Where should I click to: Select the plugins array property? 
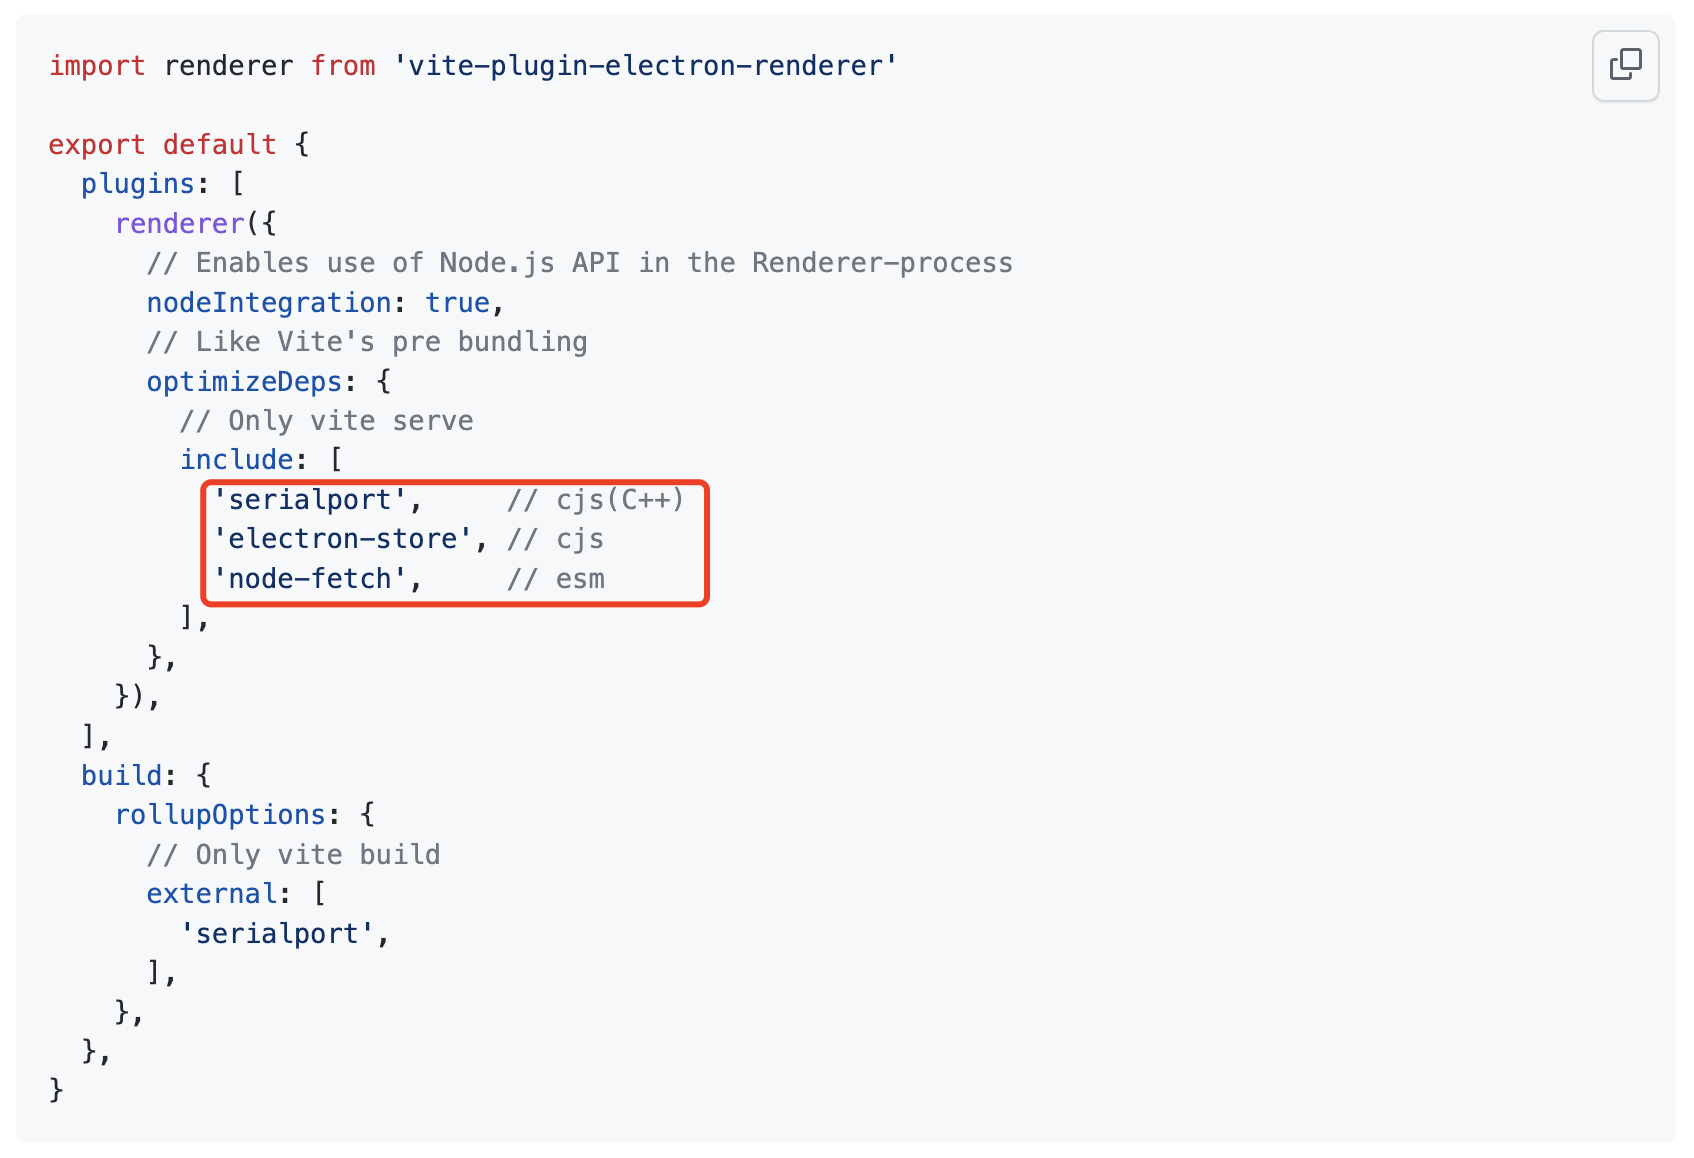(136, 183)
